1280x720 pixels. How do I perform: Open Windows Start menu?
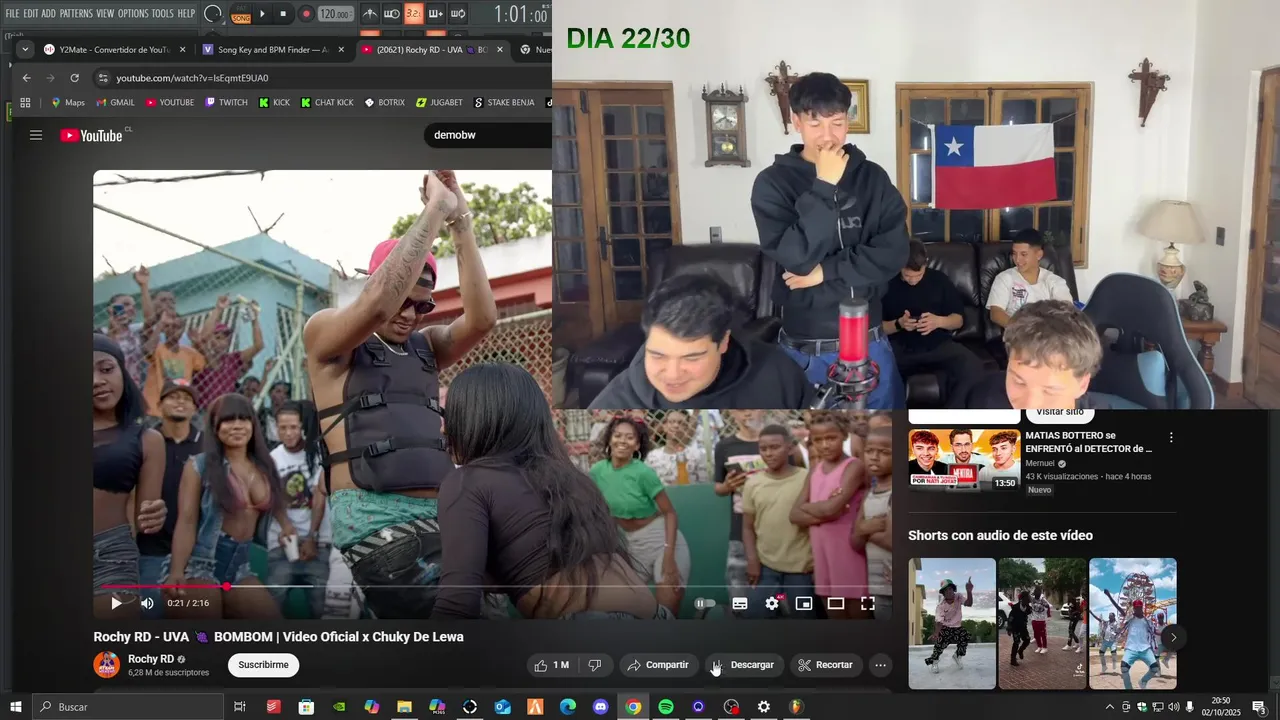coord(16,707)
